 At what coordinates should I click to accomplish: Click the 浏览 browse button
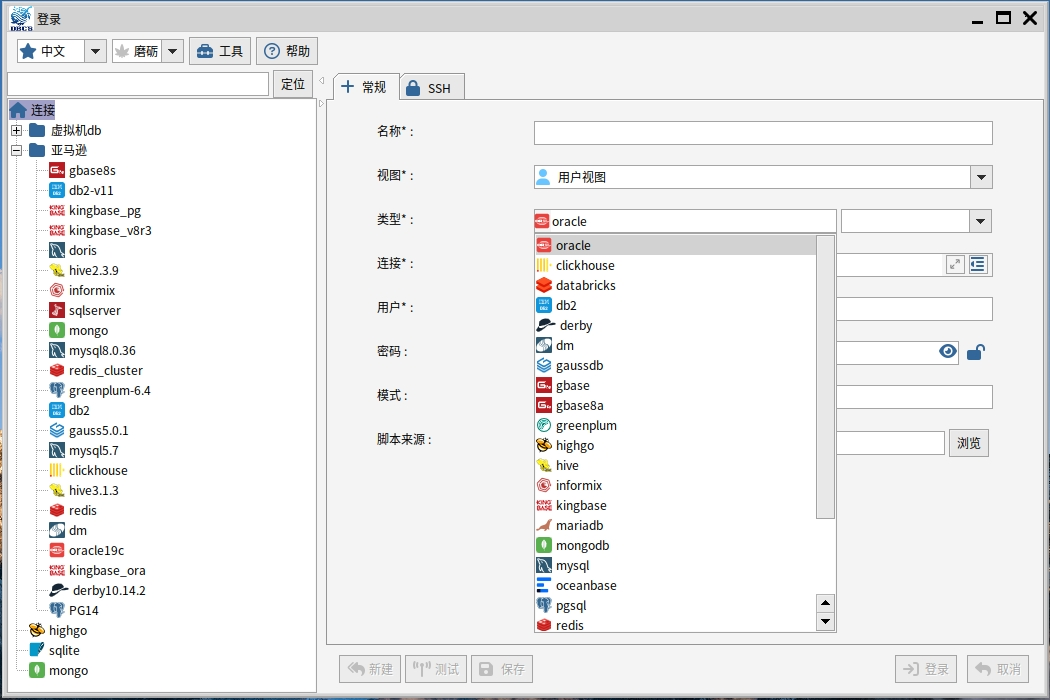click(x=968, y=443)
